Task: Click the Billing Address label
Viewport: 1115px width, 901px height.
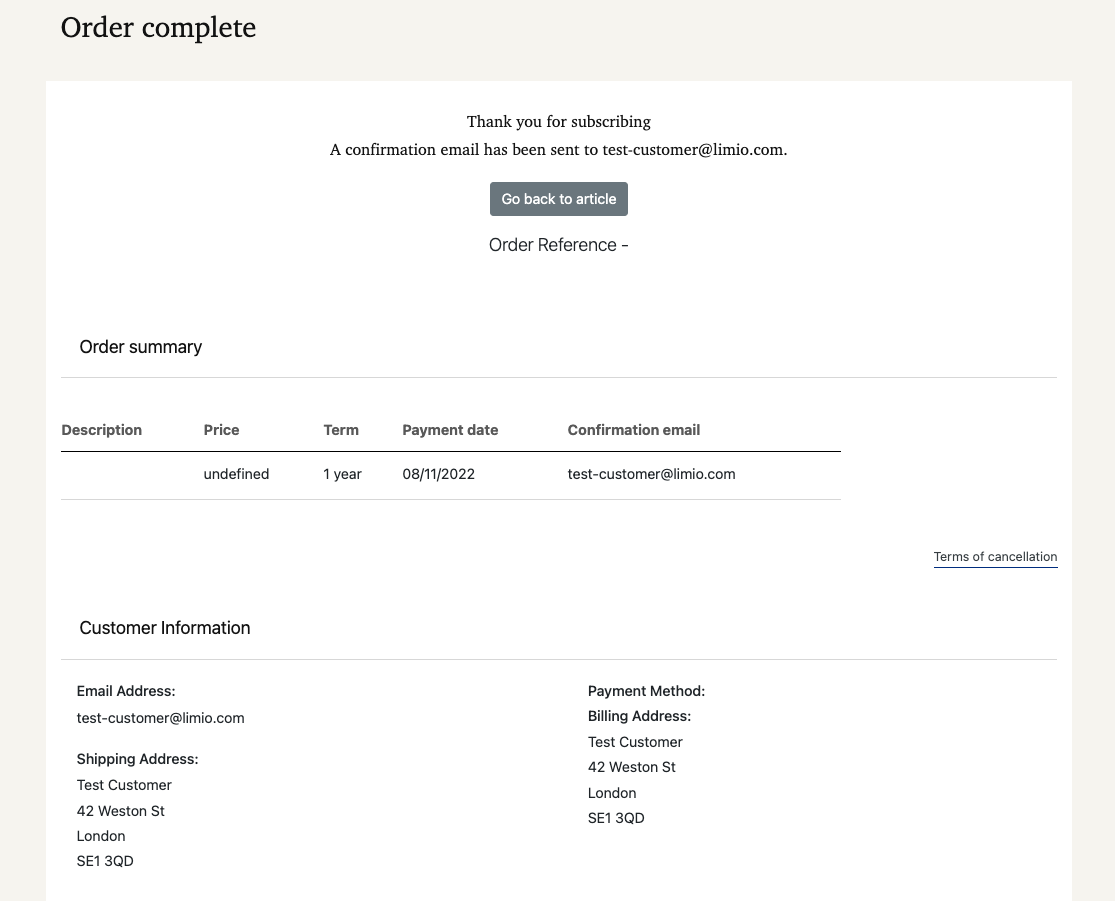Action: [639, 716]
